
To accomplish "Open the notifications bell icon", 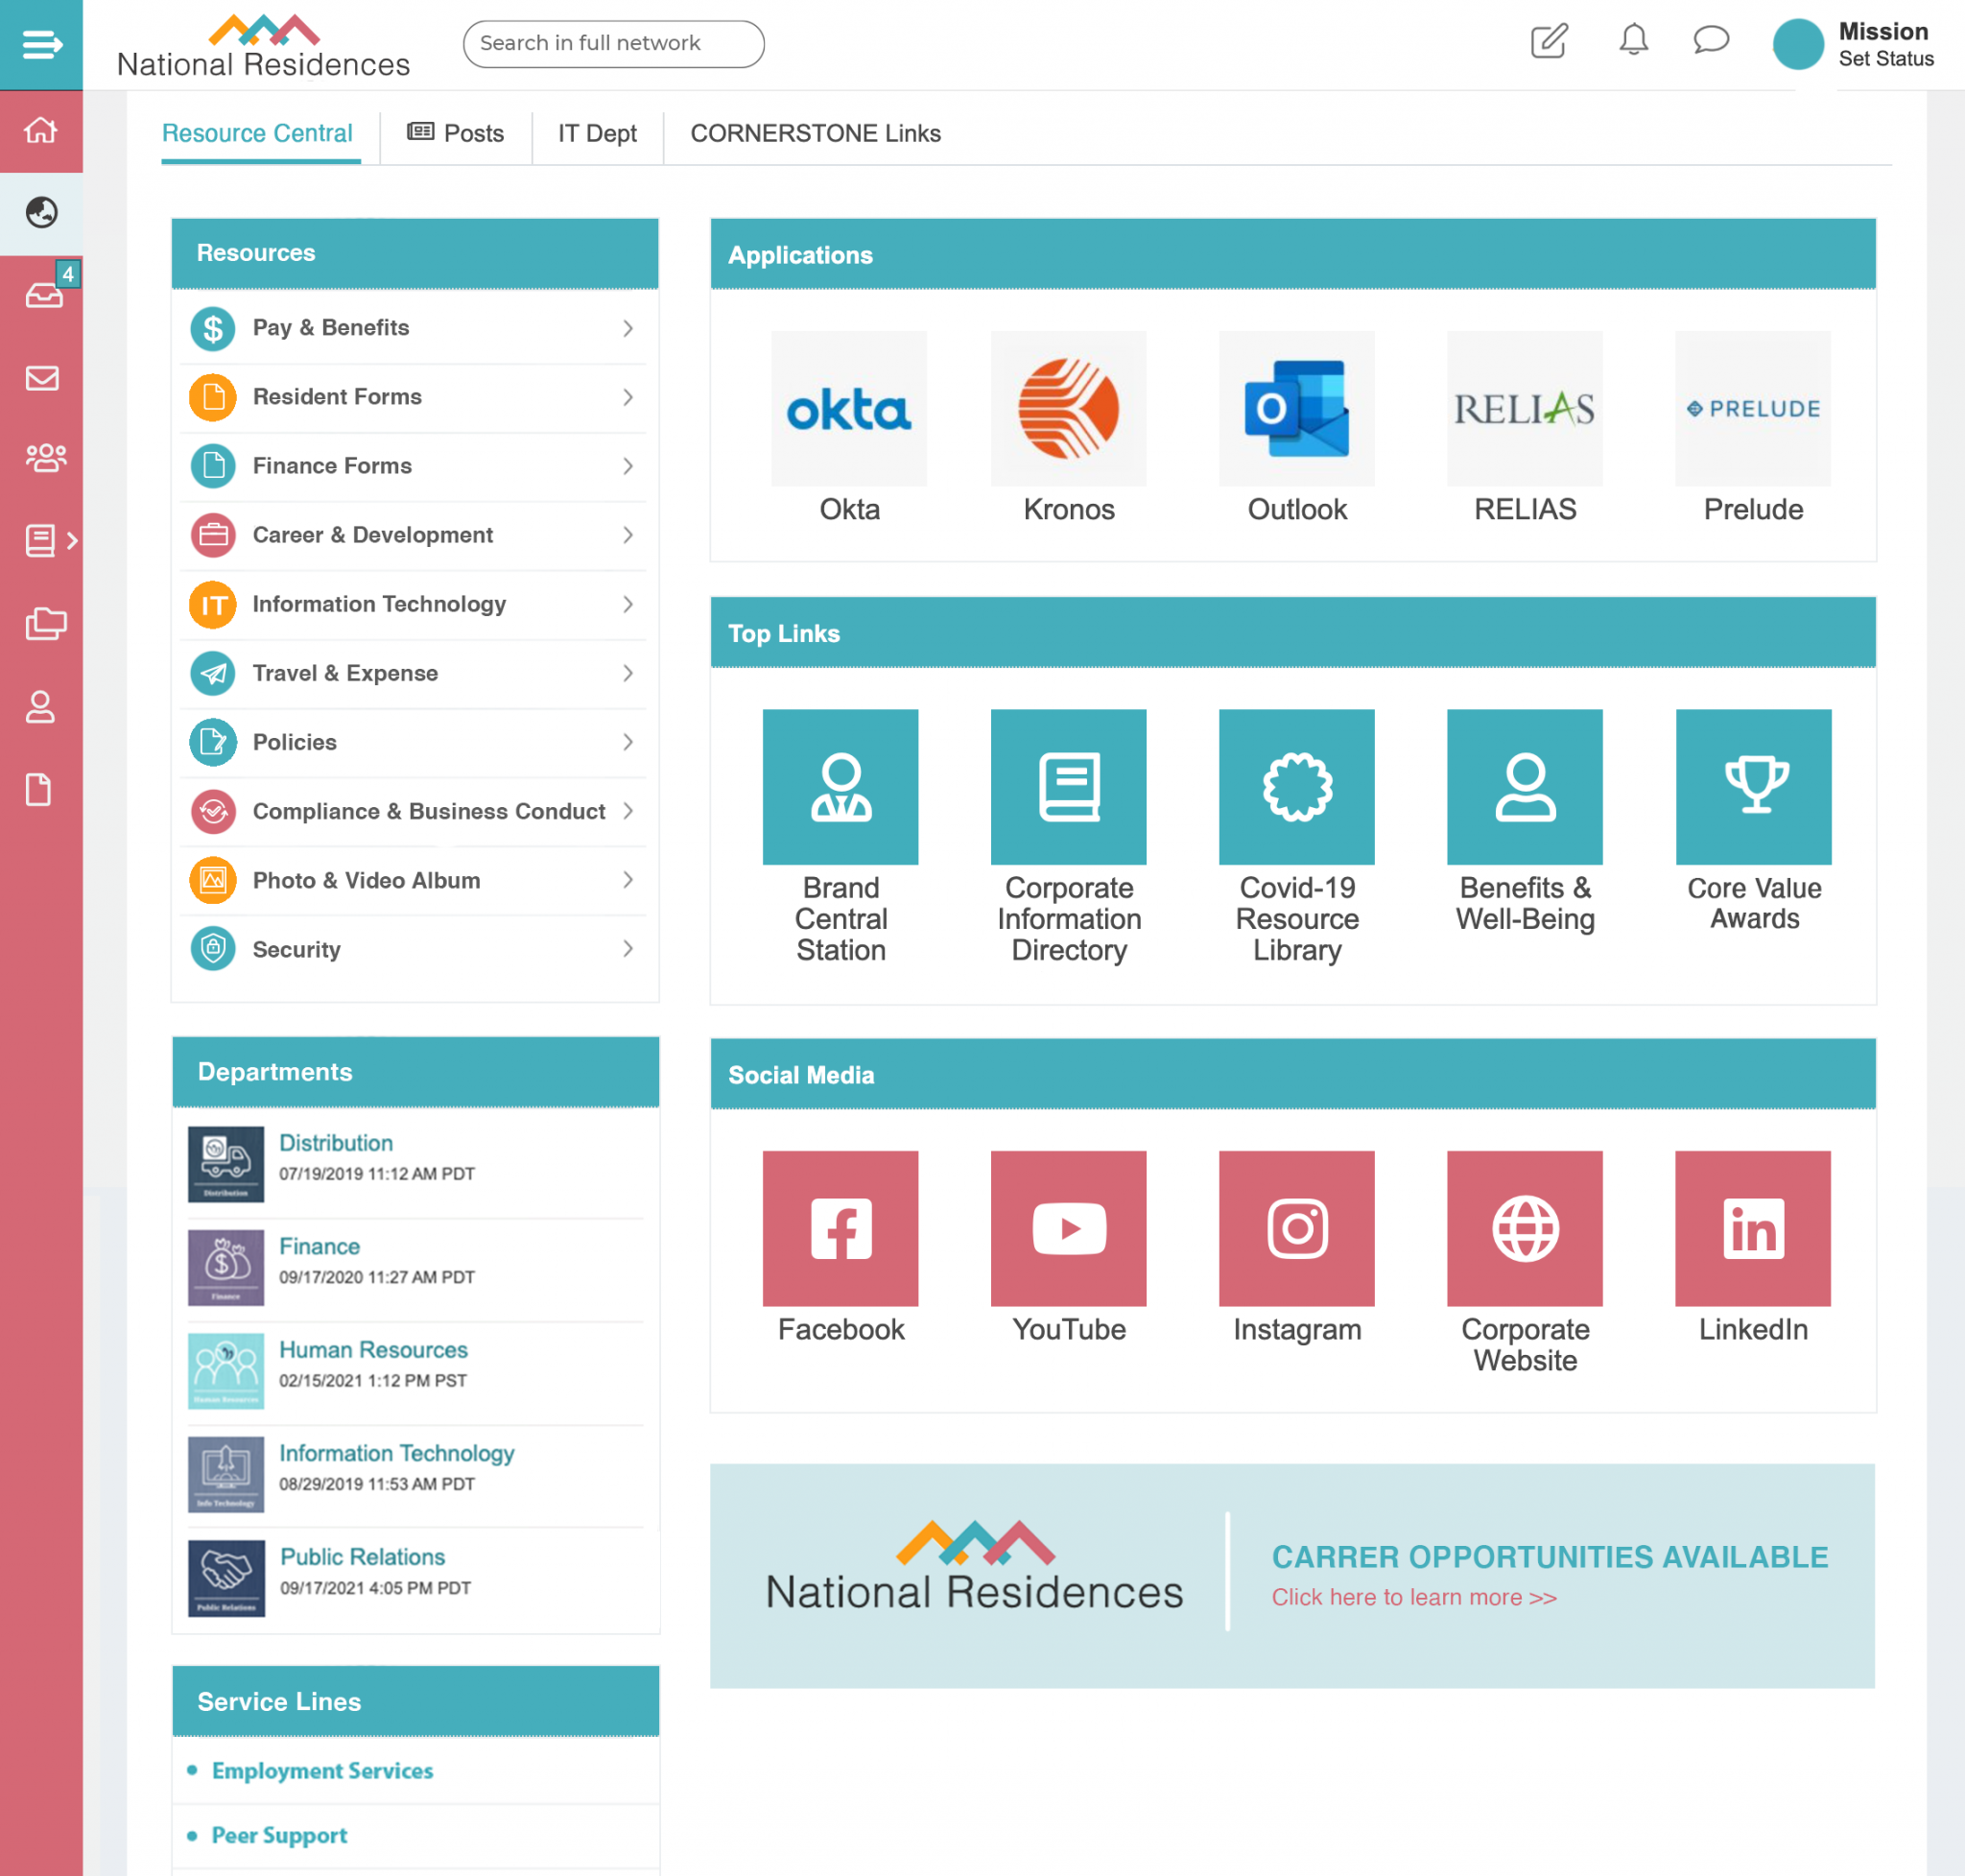I will (x=1633, y=41).
